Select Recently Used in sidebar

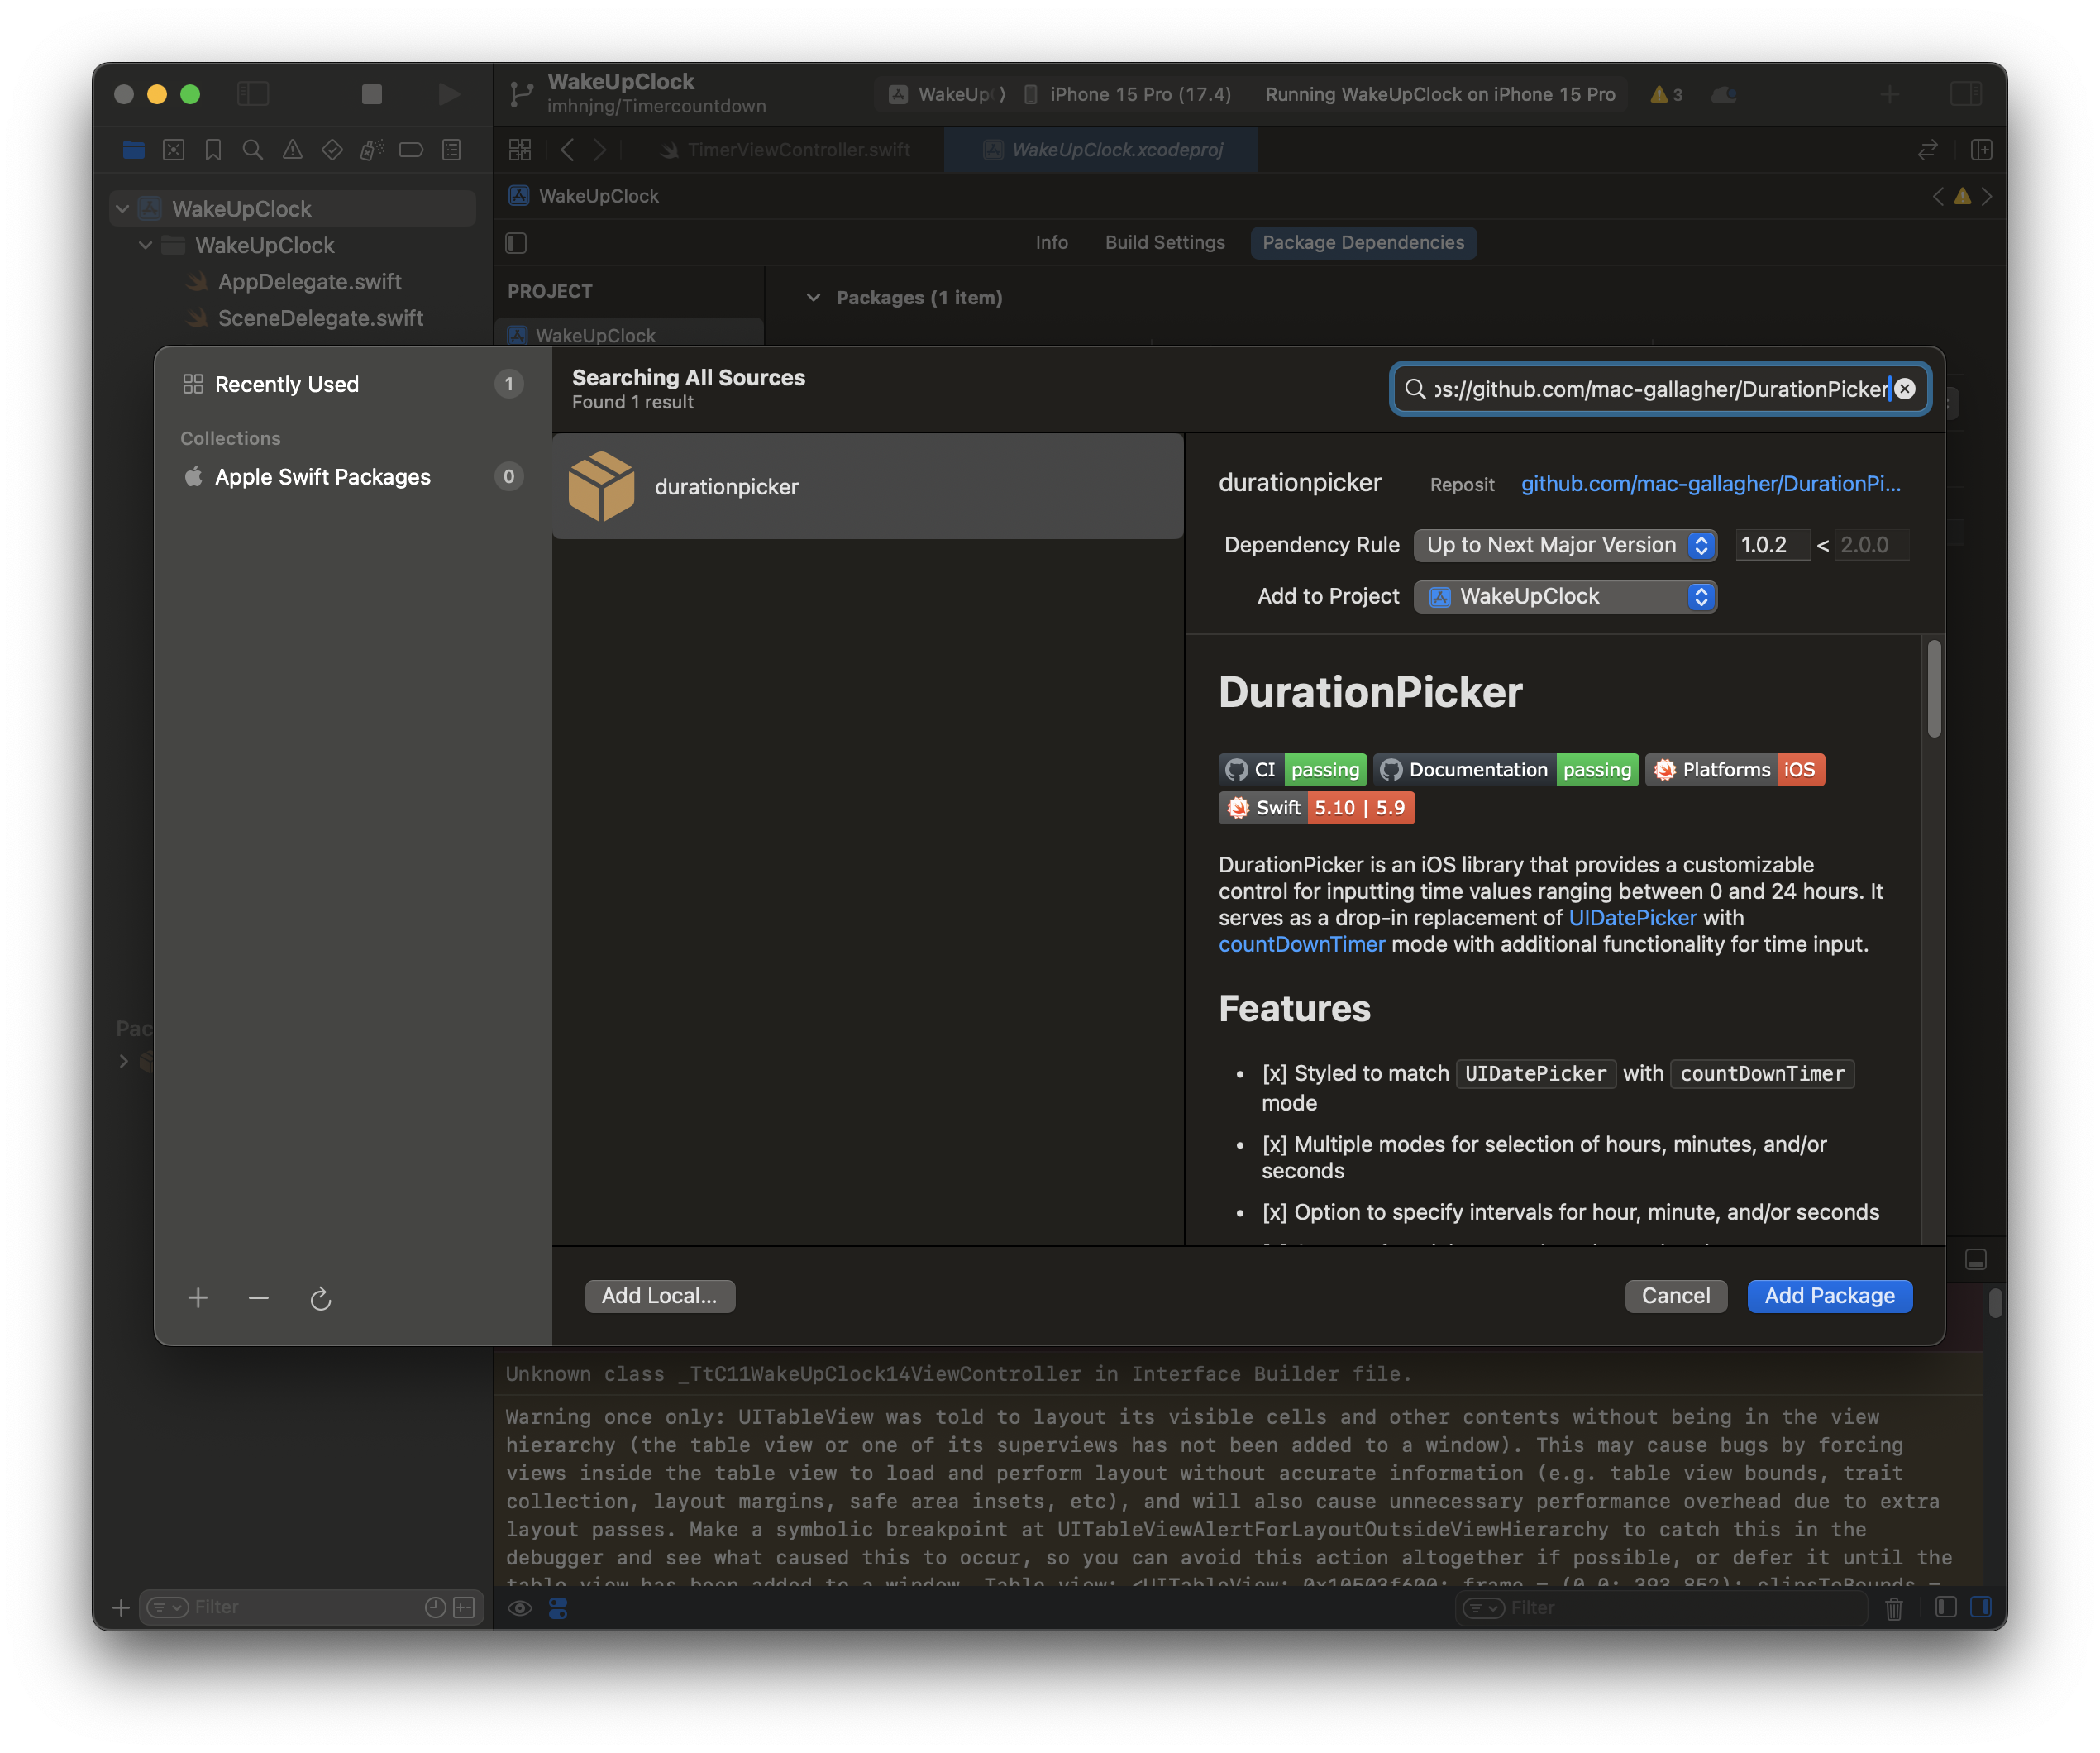352,384
